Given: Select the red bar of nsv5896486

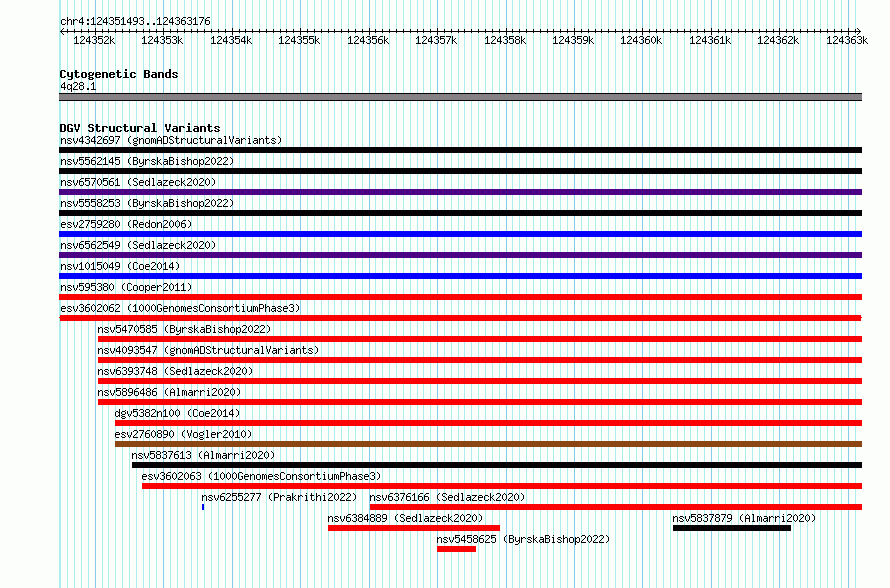Looking at the screenshot, I should [x=480, y=402].
